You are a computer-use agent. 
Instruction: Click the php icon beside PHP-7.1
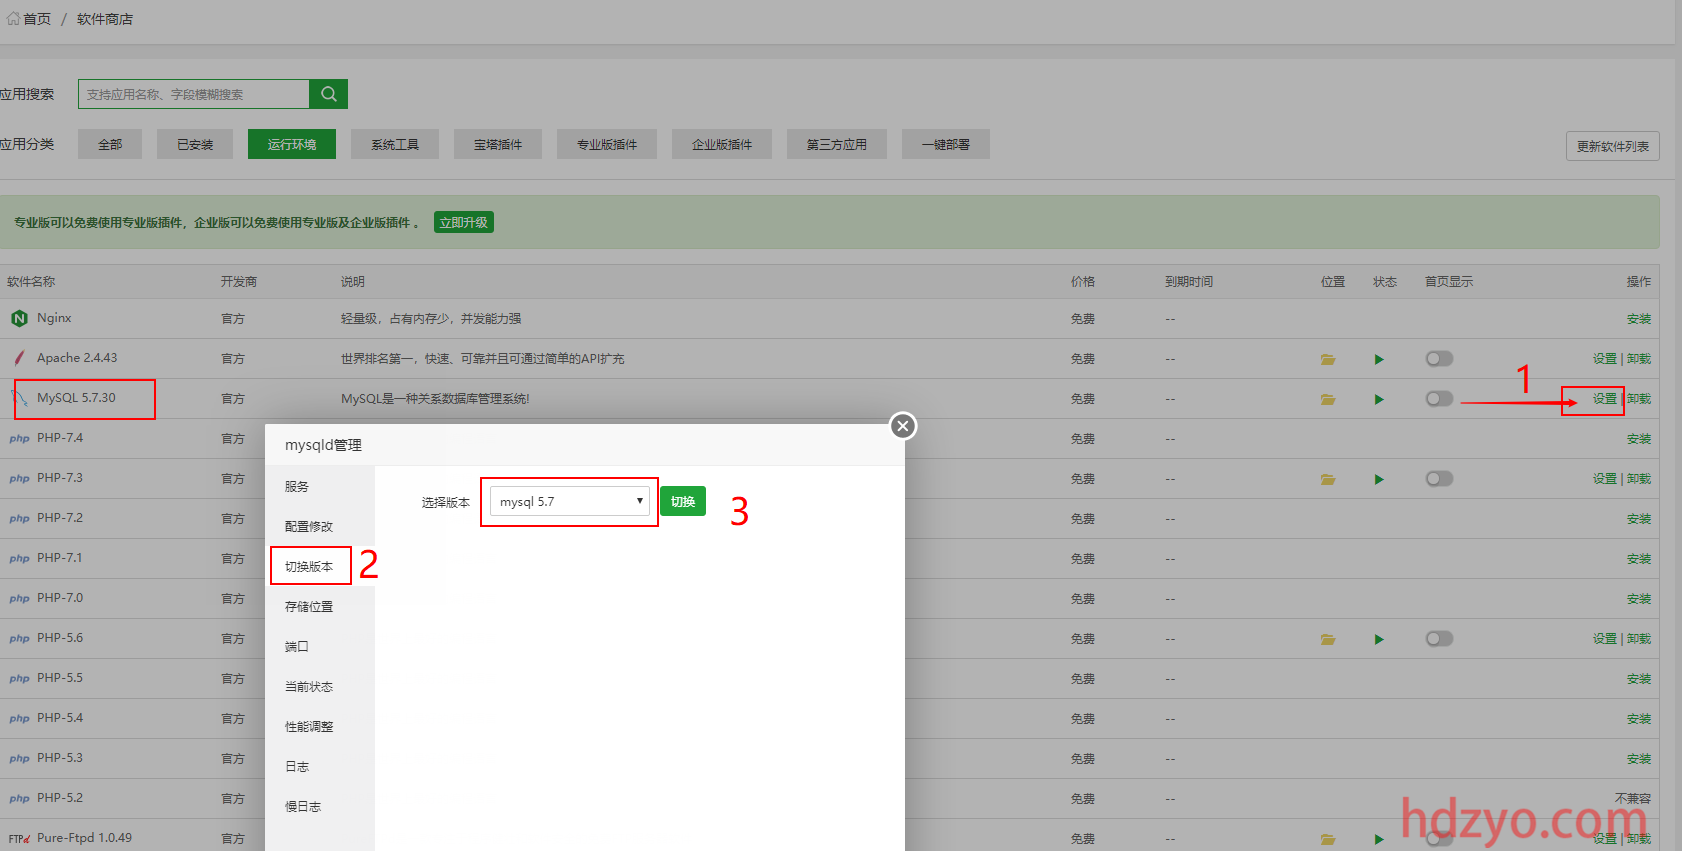pyautogui.click(x=19, y=559)
